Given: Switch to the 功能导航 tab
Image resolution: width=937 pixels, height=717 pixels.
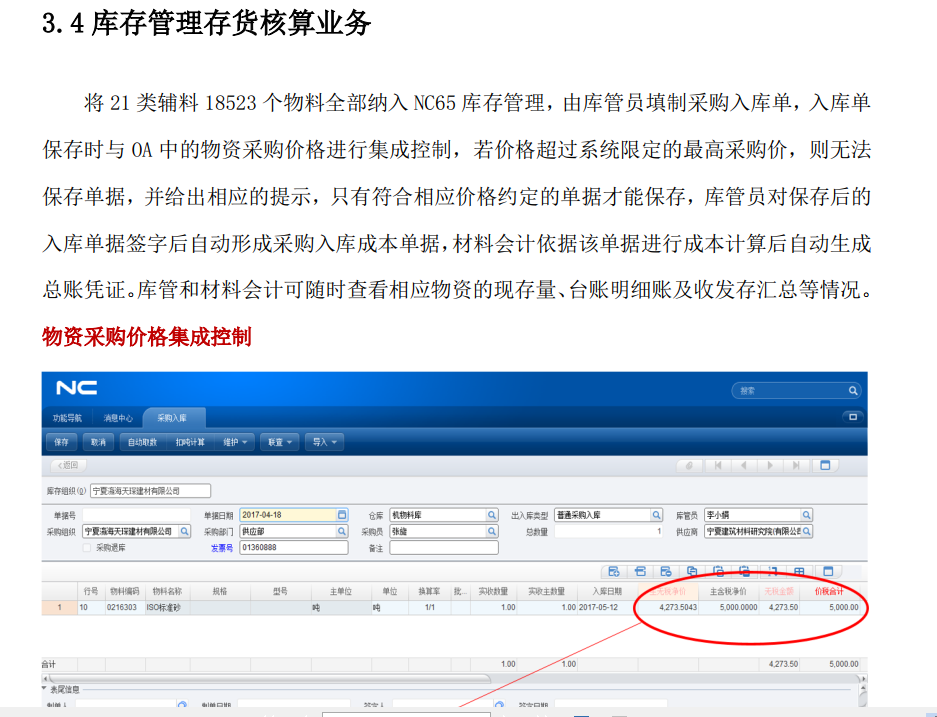Looking at the screenshot, I should click(x=68, y=417).
